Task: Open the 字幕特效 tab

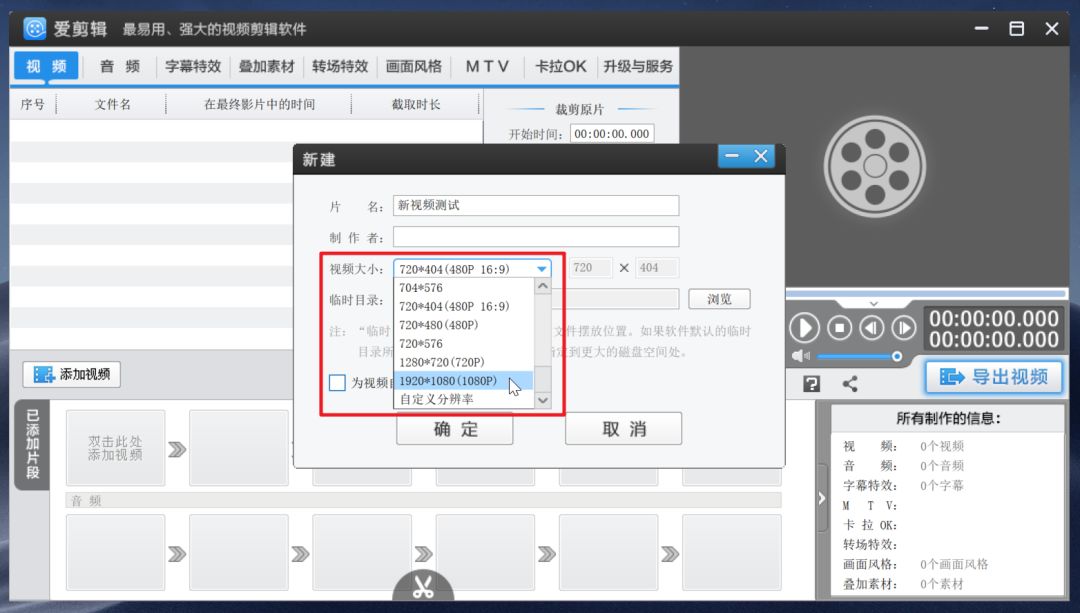Action: point(192,66)
